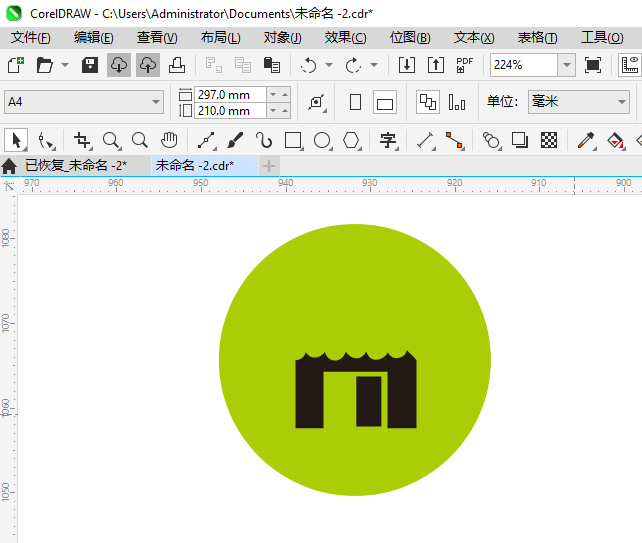The width and height of the screenshot is (642, 543).
Task: Apply size to all pages icon
Action: (428, 102)
